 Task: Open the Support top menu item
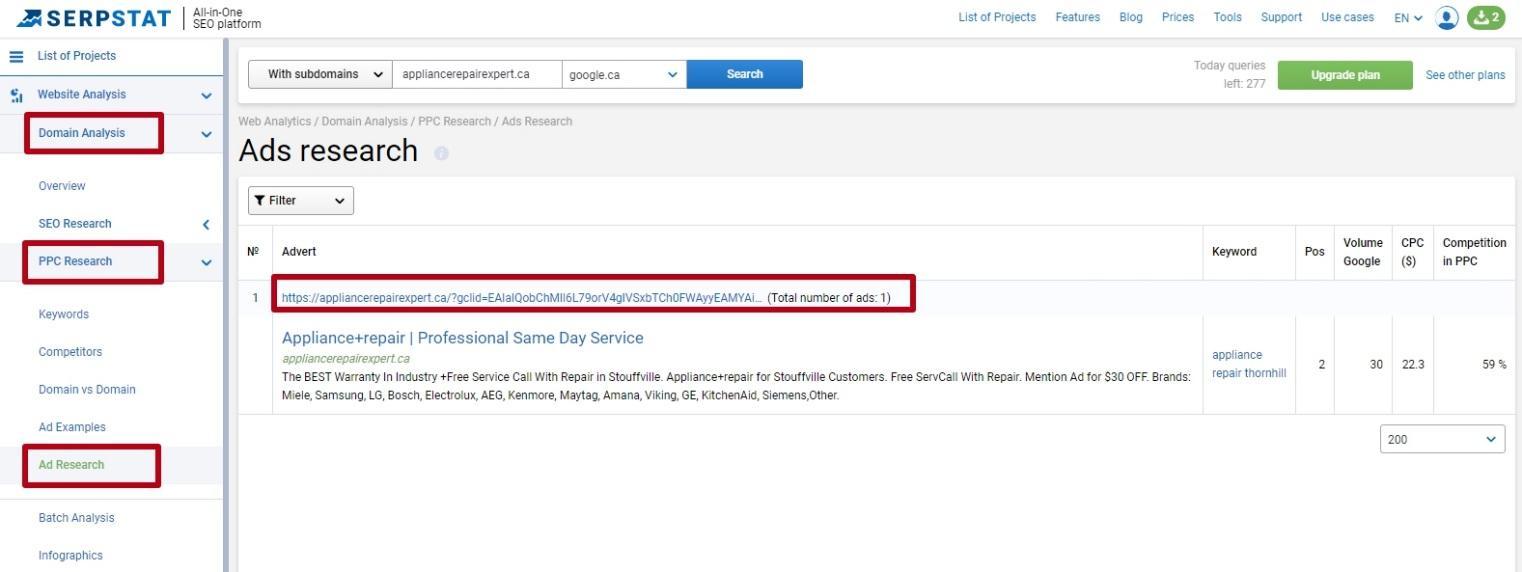[x=1281, y=18]
